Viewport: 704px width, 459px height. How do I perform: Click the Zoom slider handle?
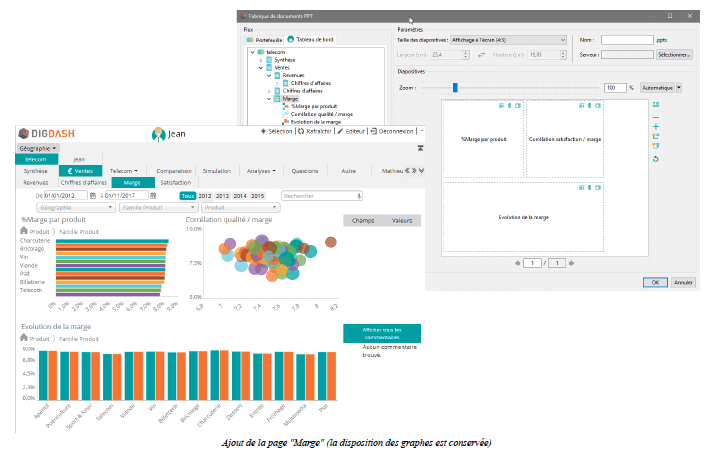(x=455, y=88)
